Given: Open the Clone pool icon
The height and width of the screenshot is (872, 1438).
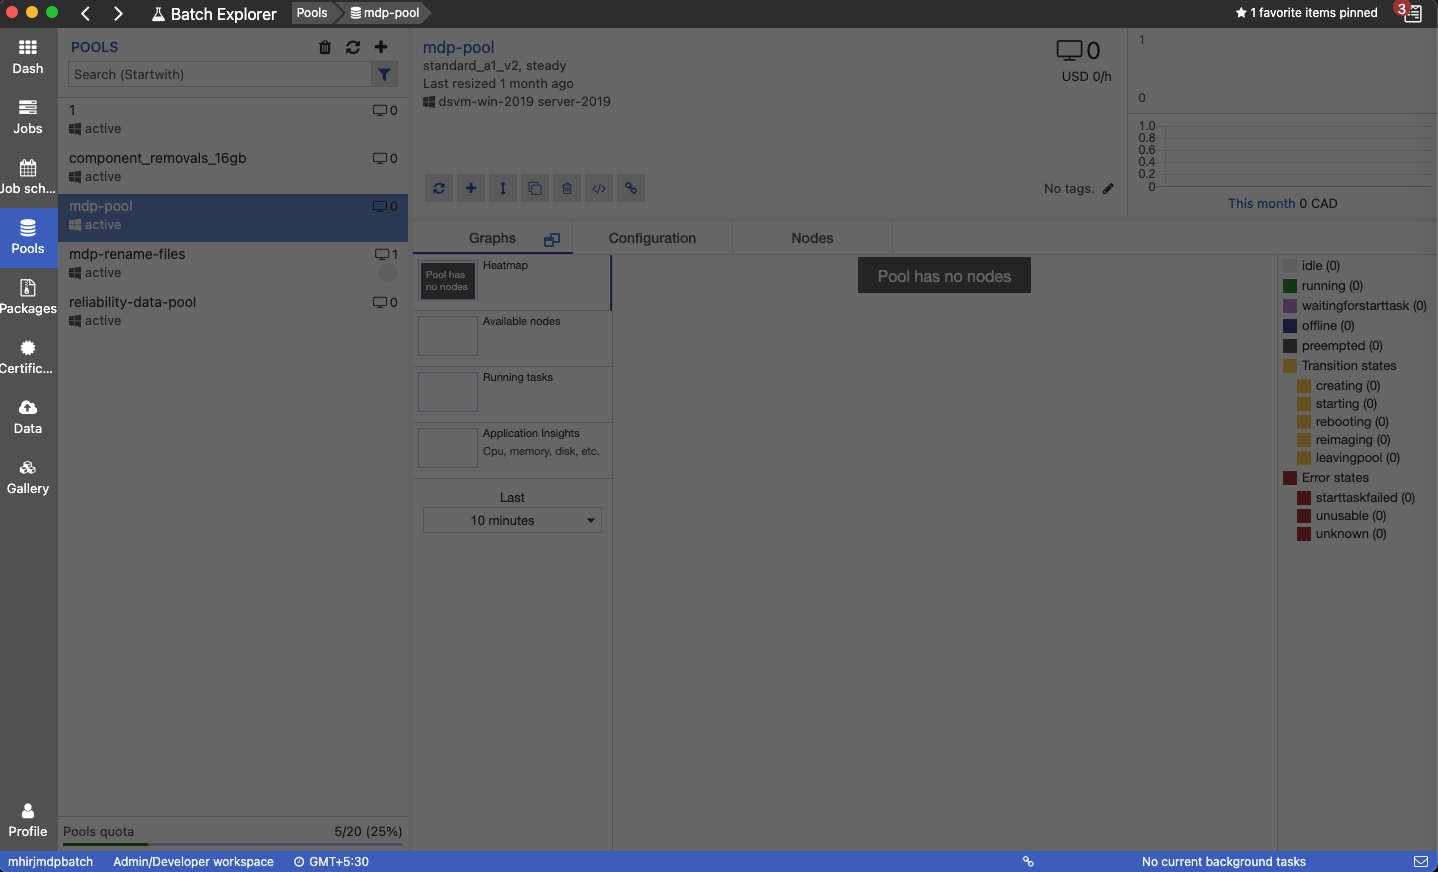Looking at the screenshot, I should (x=535, y=188).
